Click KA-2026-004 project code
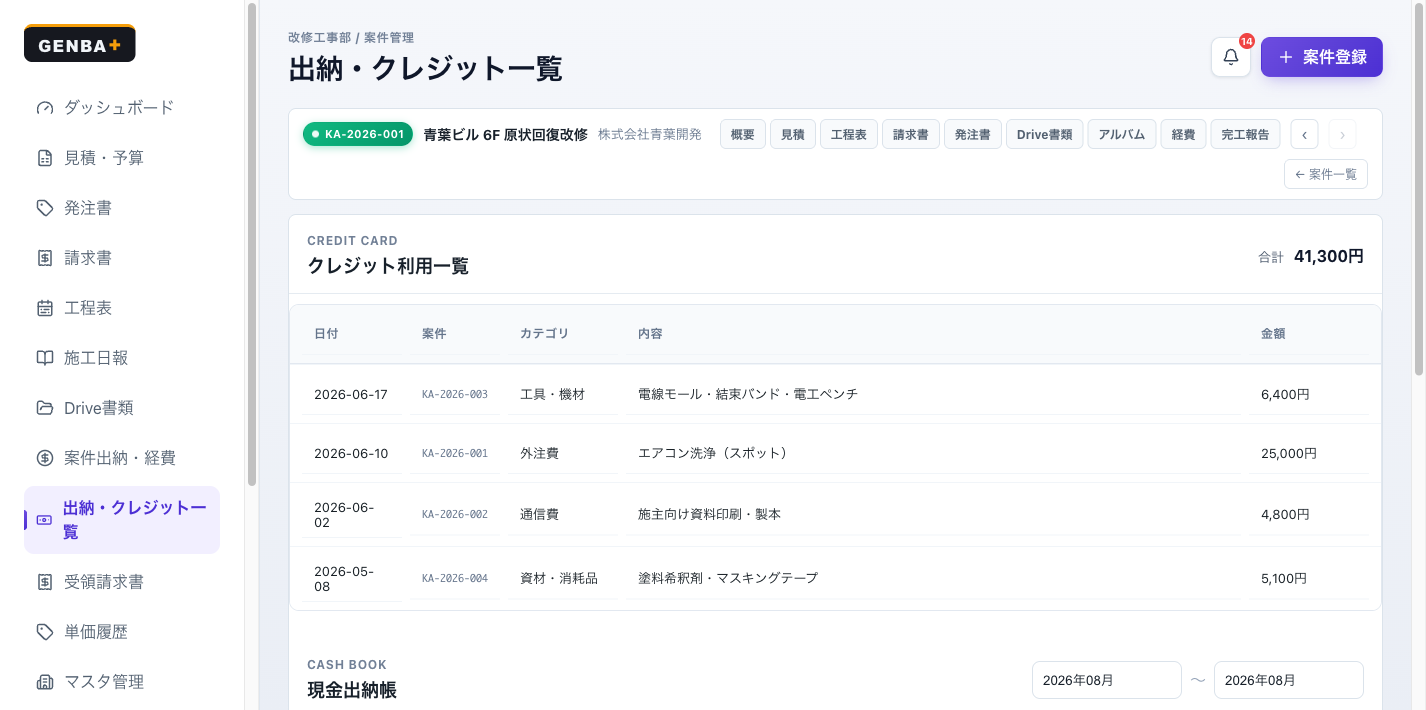The width and height of the screenshot is (1426, 710). 455,578
